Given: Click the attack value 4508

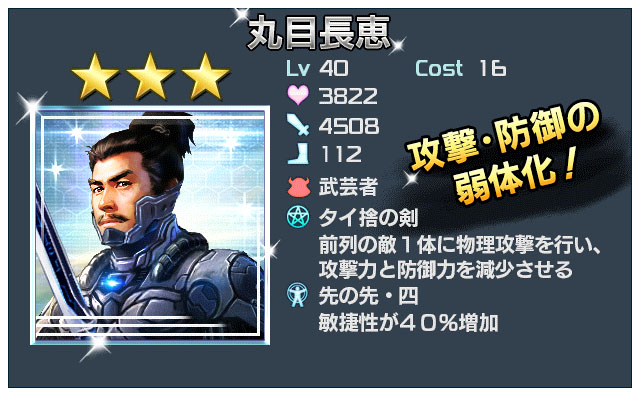Looking at the screenshot, I should [349, 126].
